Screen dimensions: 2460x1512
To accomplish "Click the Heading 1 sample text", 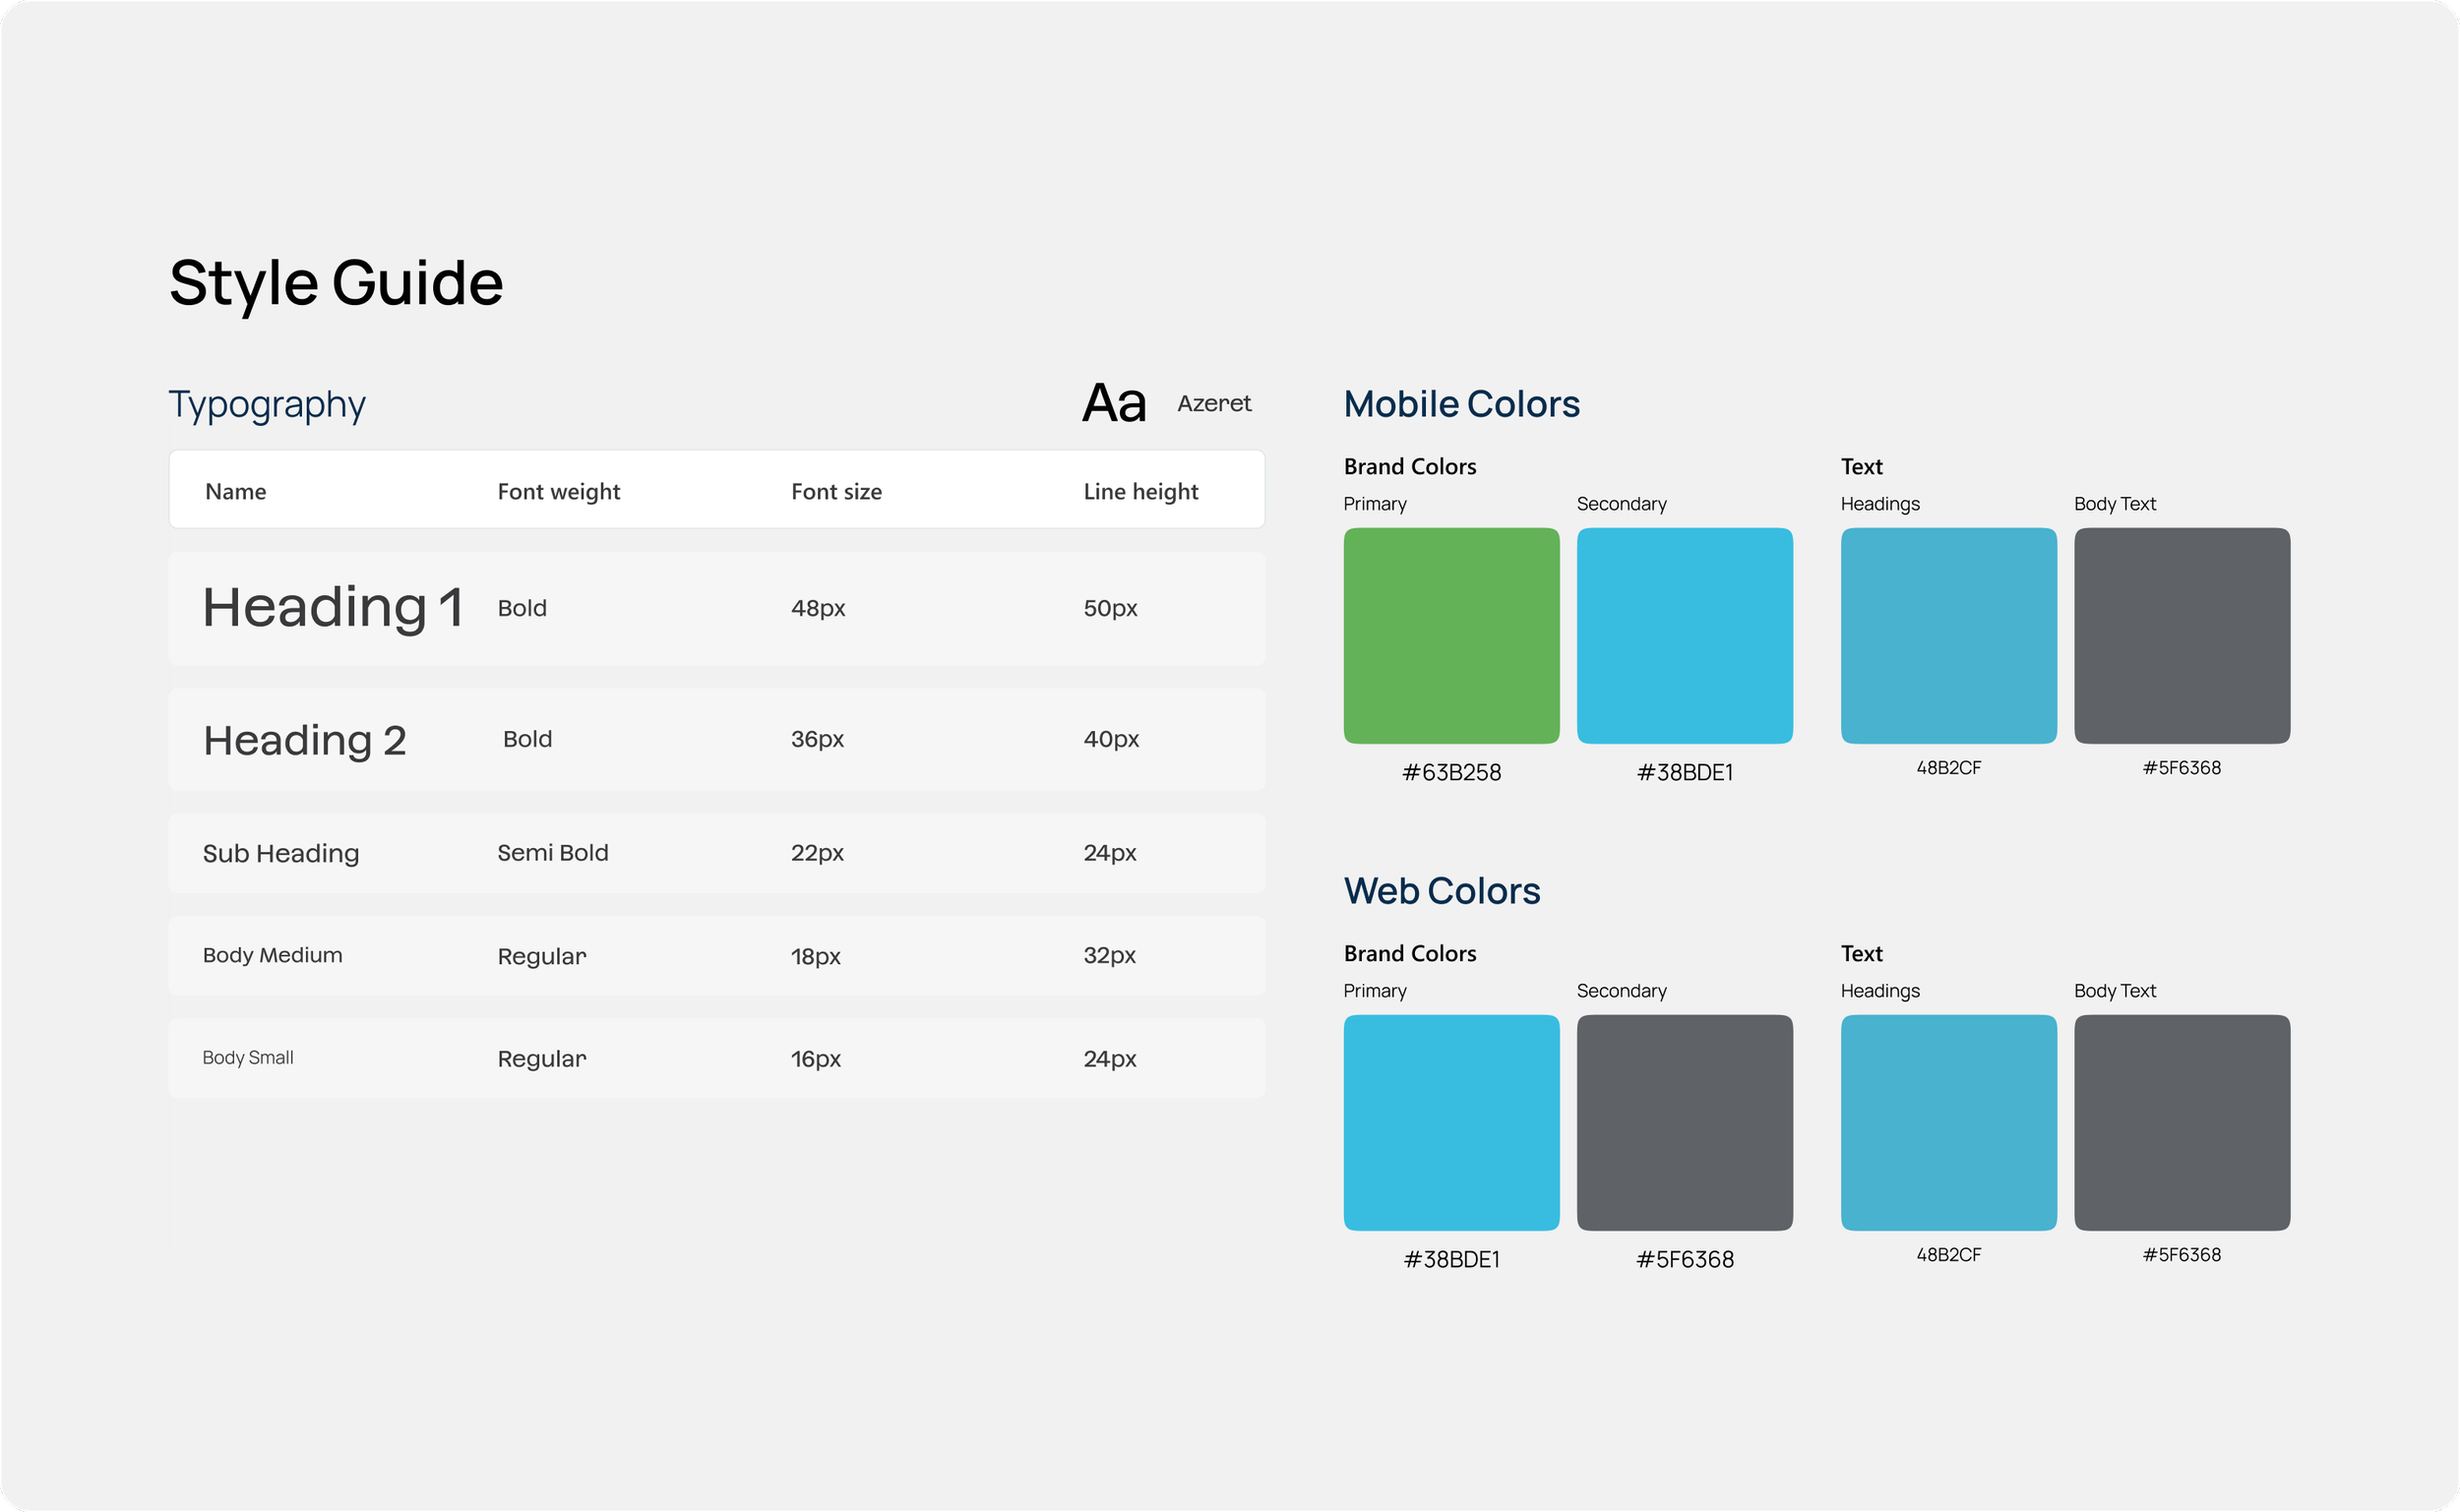I will [332, 607].
